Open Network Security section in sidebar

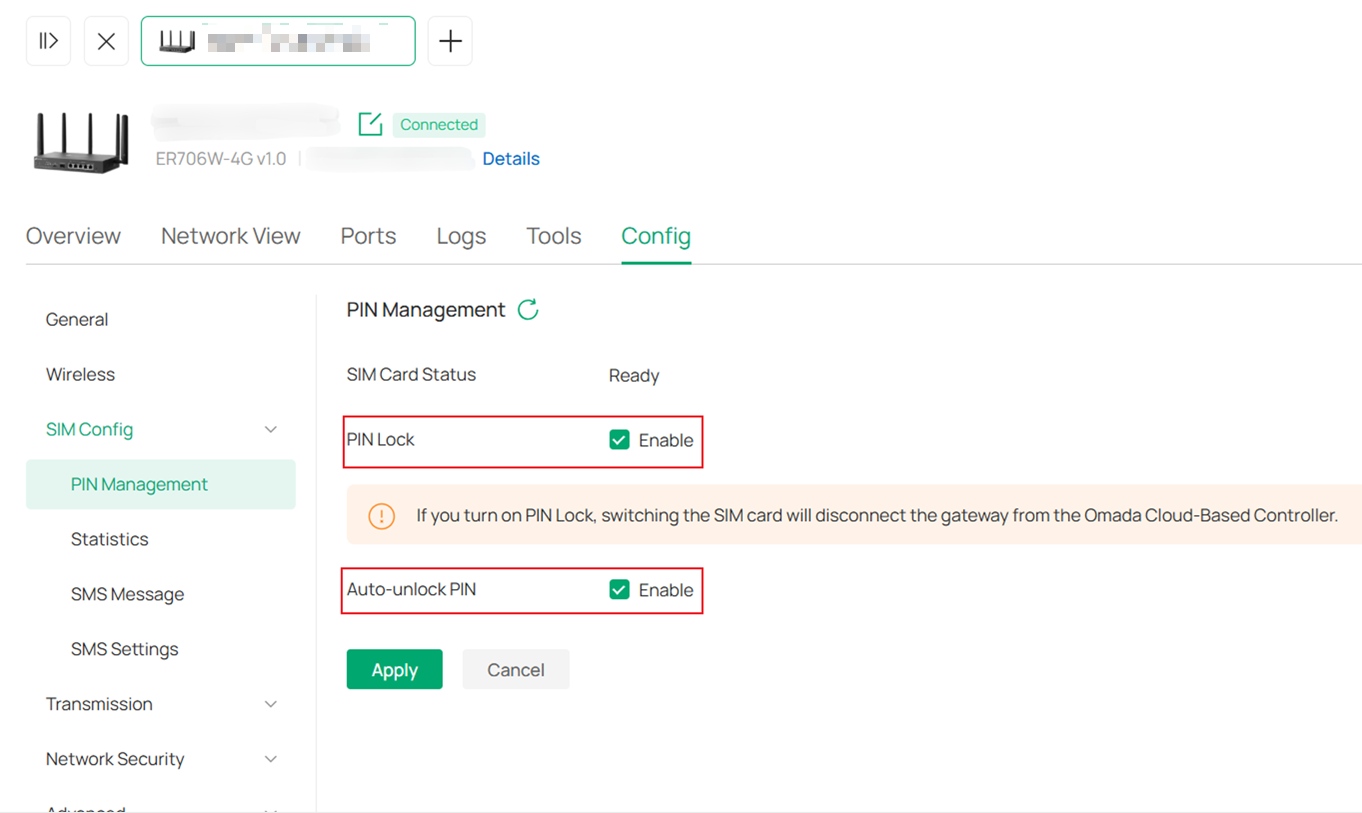pos(115,760)
